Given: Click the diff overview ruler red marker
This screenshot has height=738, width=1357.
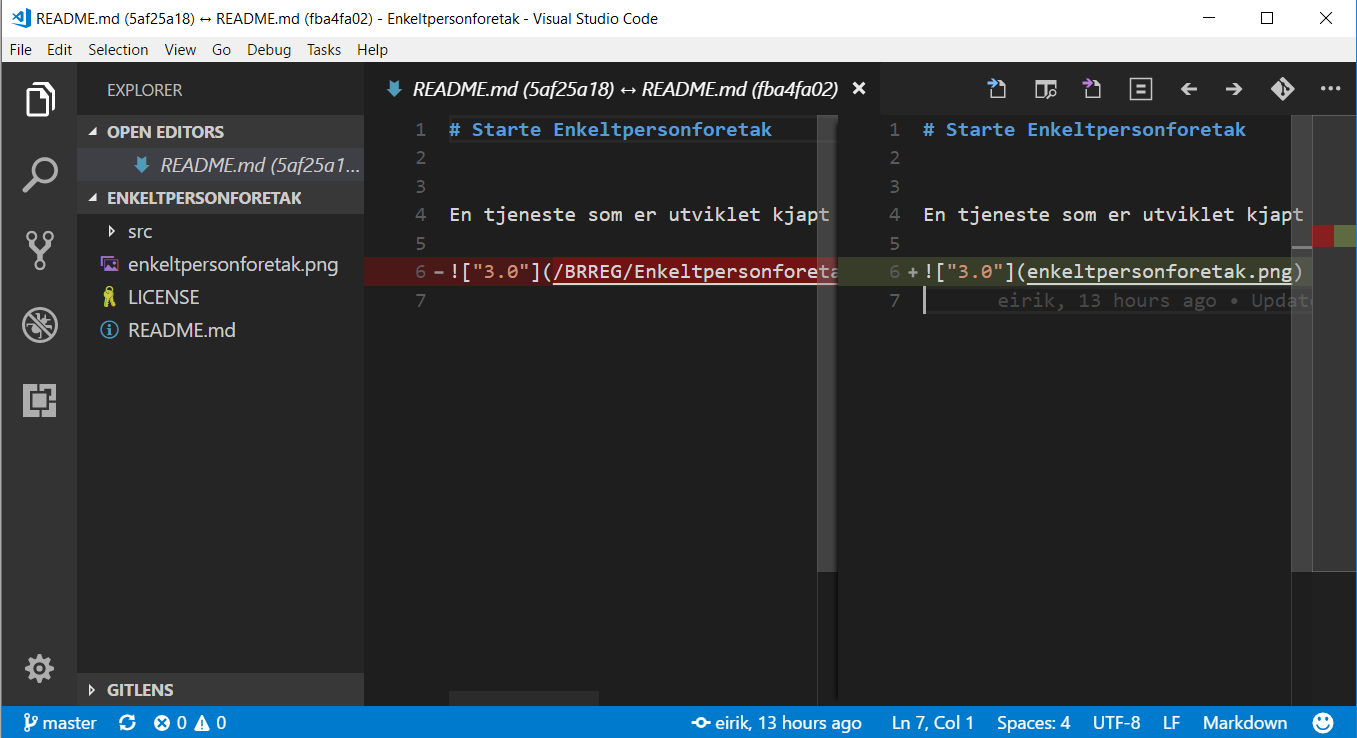Looking at the screenshot, I should (x=1323, y=237).
